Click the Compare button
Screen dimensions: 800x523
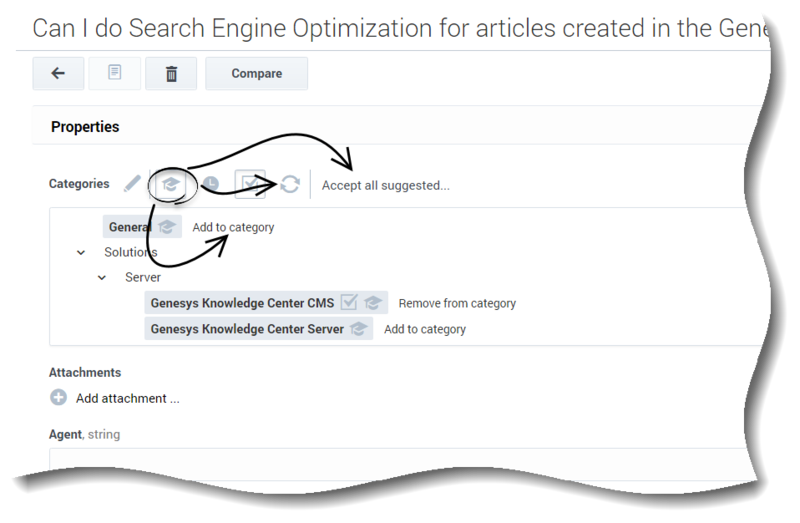(257, 73)
